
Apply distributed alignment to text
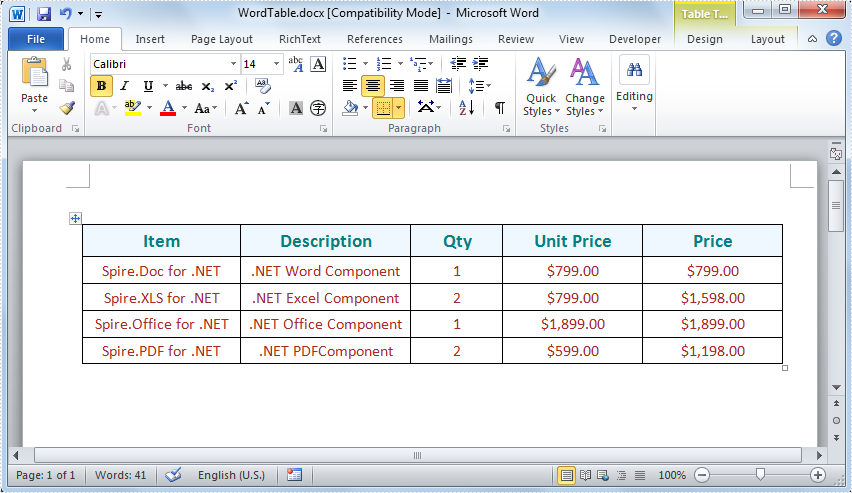click(444, 86)
